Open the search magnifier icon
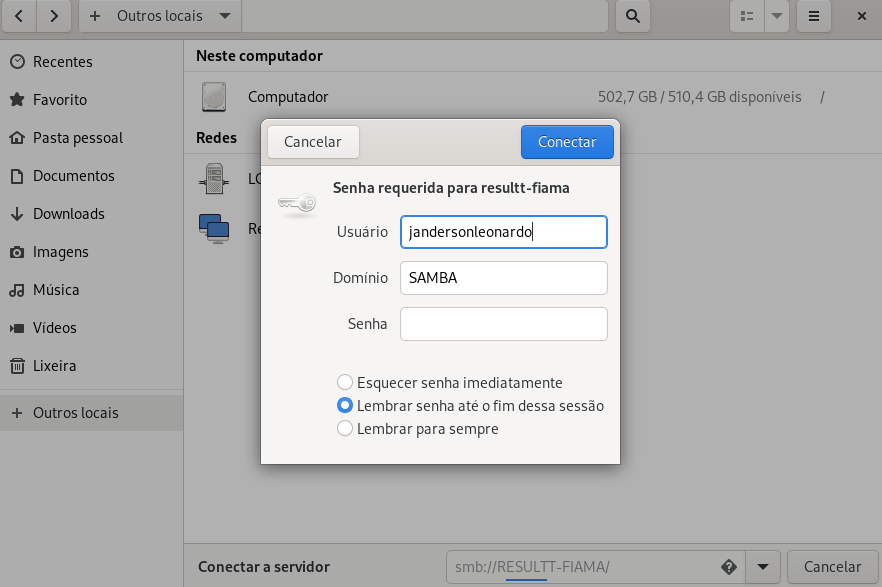Screen dimensions: 882x587 coord(632,16)
